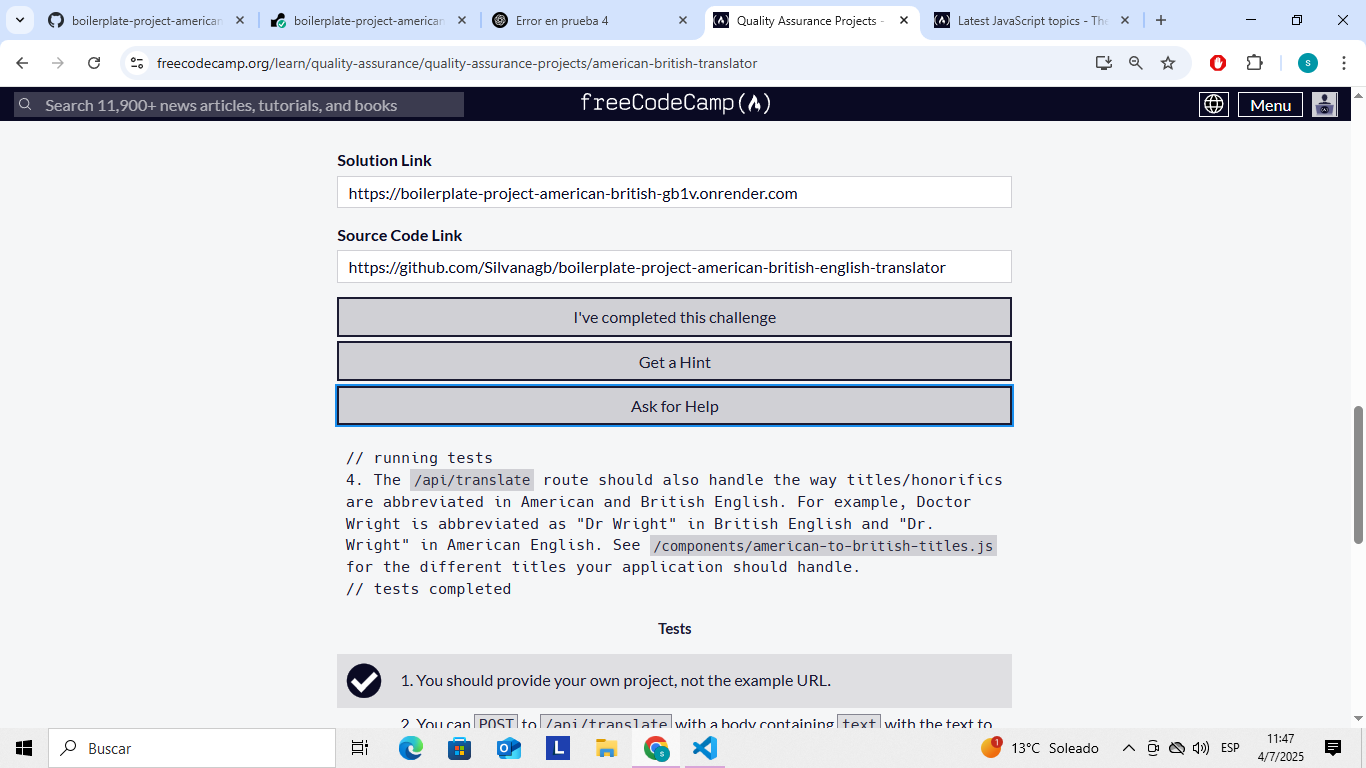Open site information icon in address bar
1366x768 pixels.
point(138,63)
